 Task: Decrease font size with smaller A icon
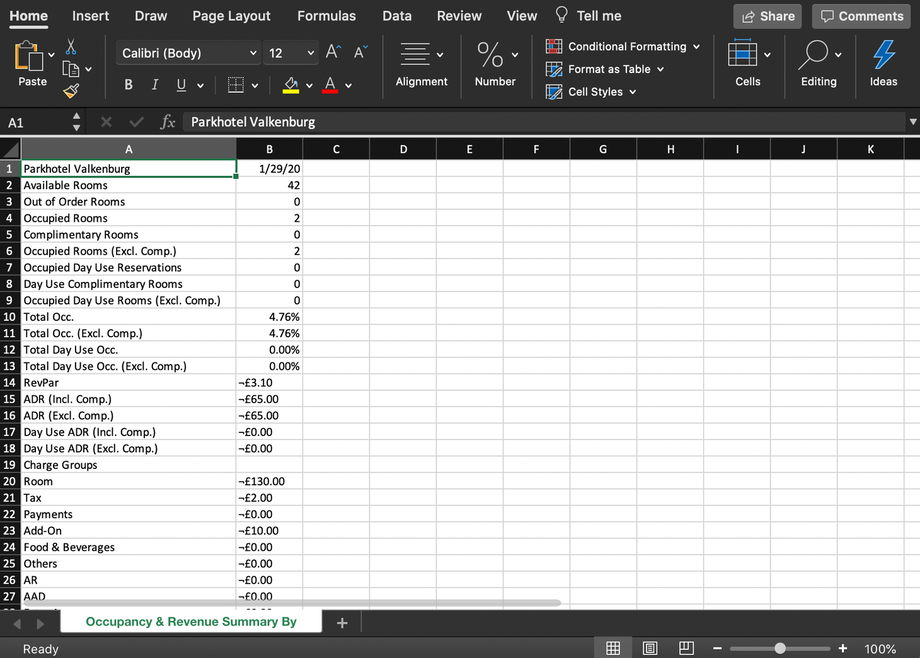360,52
